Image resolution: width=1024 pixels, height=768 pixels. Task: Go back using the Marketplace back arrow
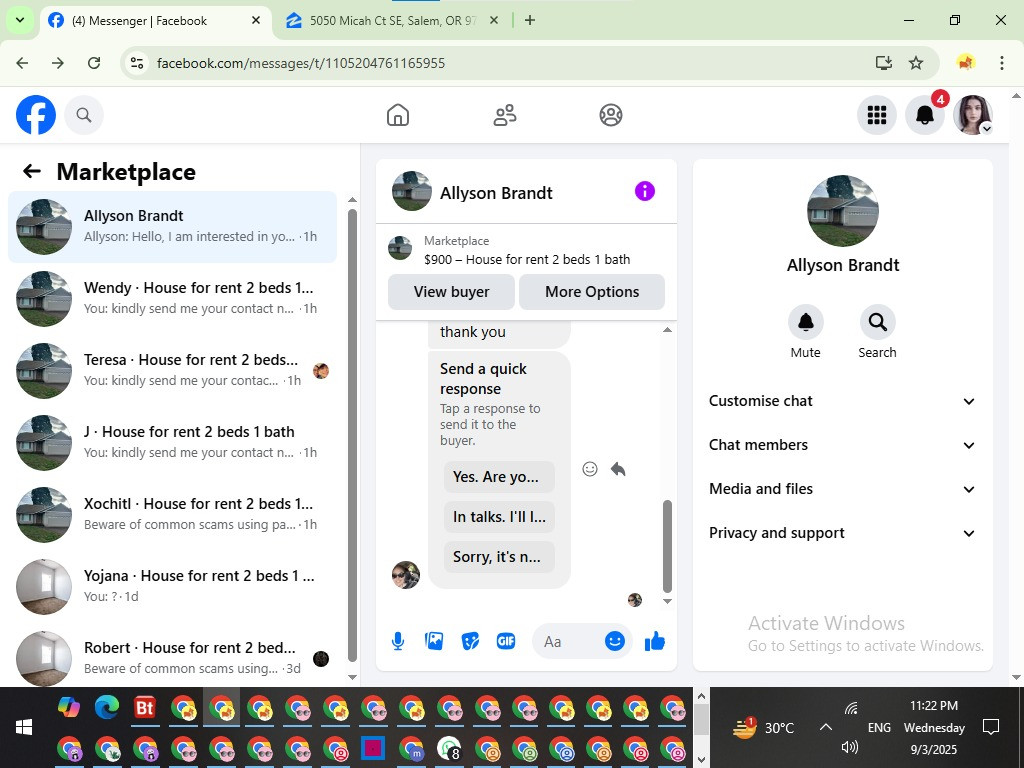click(x=31, y=171)
